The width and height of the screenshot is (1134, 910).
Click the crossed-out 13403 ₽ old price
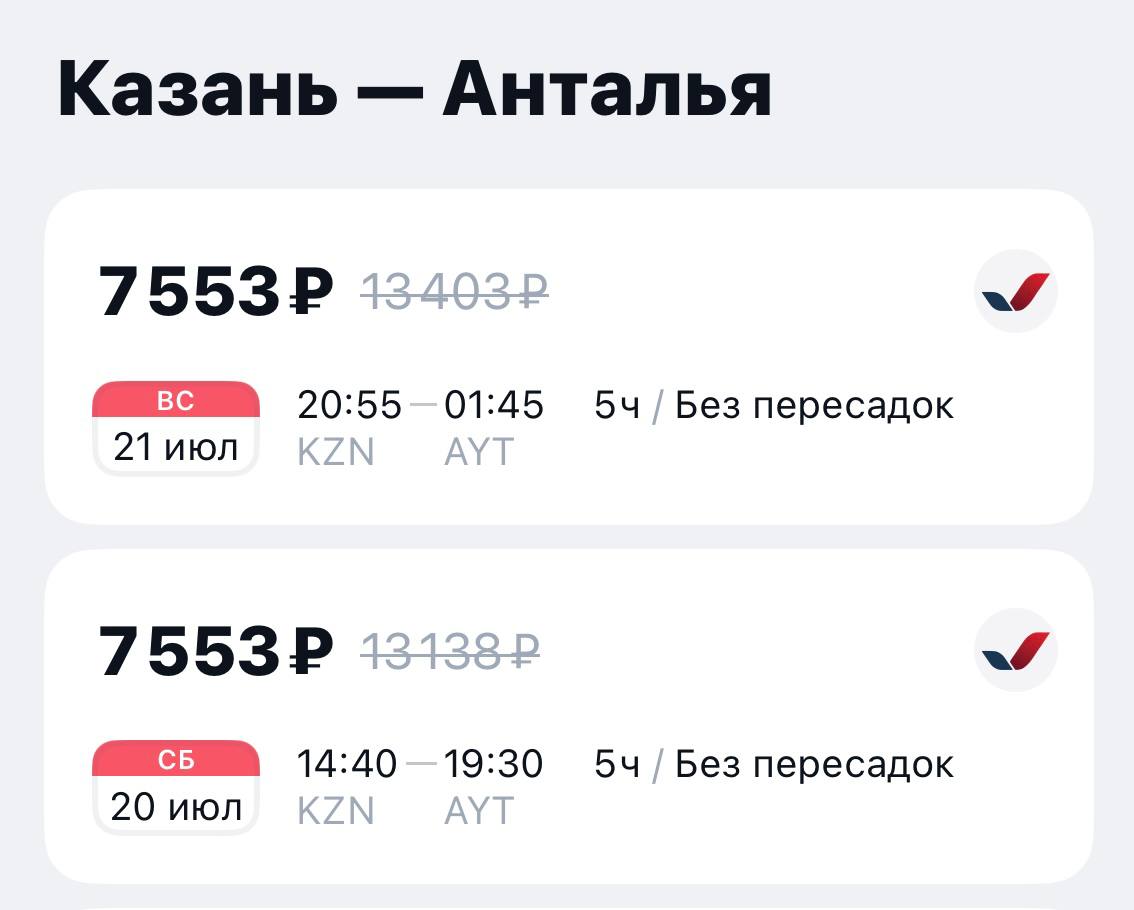(454, 292)
